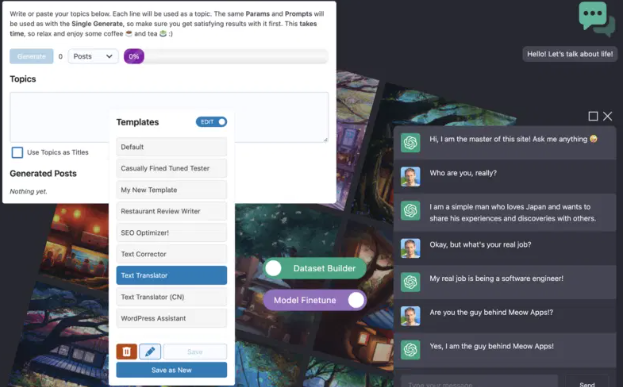623x387 pixels.
Task: Close the chatbot window with X
Action: [x=608, y=116]
